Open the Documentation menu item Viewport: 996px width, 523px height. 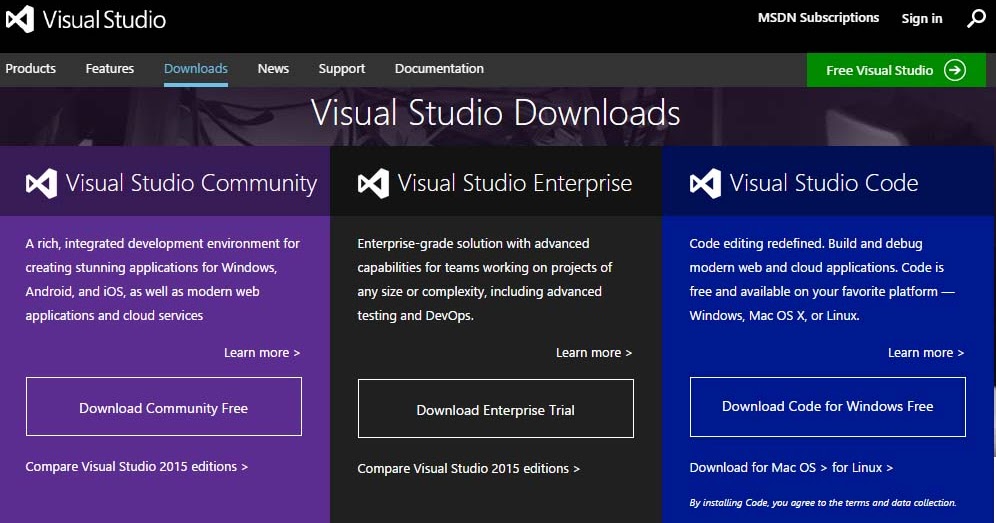point(439,69)
